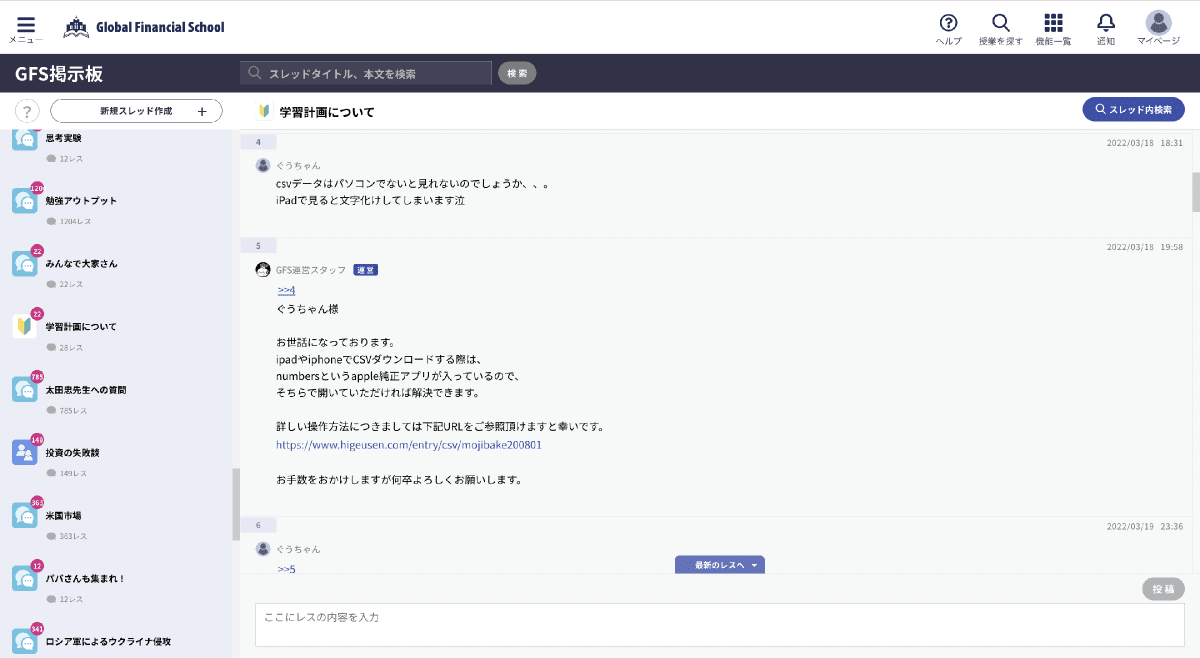Select the 太田忠先生への質問 thread
The height and width of the screenshot is (658, 1200).
point(85,389)
